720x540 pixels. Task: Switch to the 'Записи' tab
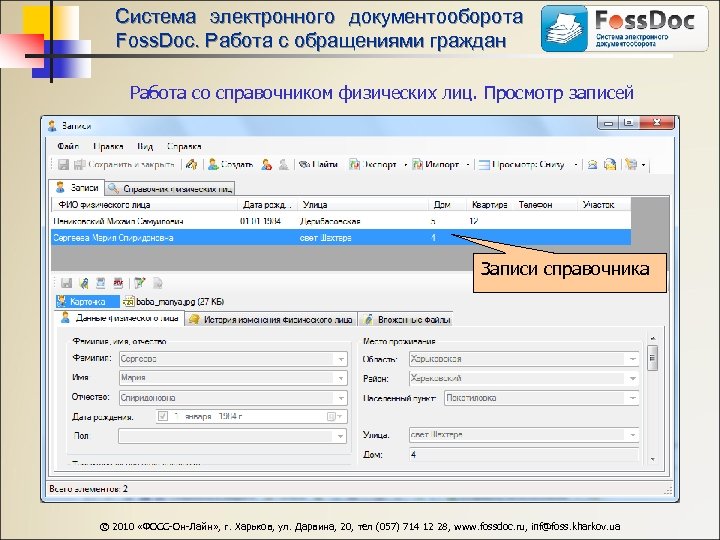pyautogui.click(x=77, y=188)
